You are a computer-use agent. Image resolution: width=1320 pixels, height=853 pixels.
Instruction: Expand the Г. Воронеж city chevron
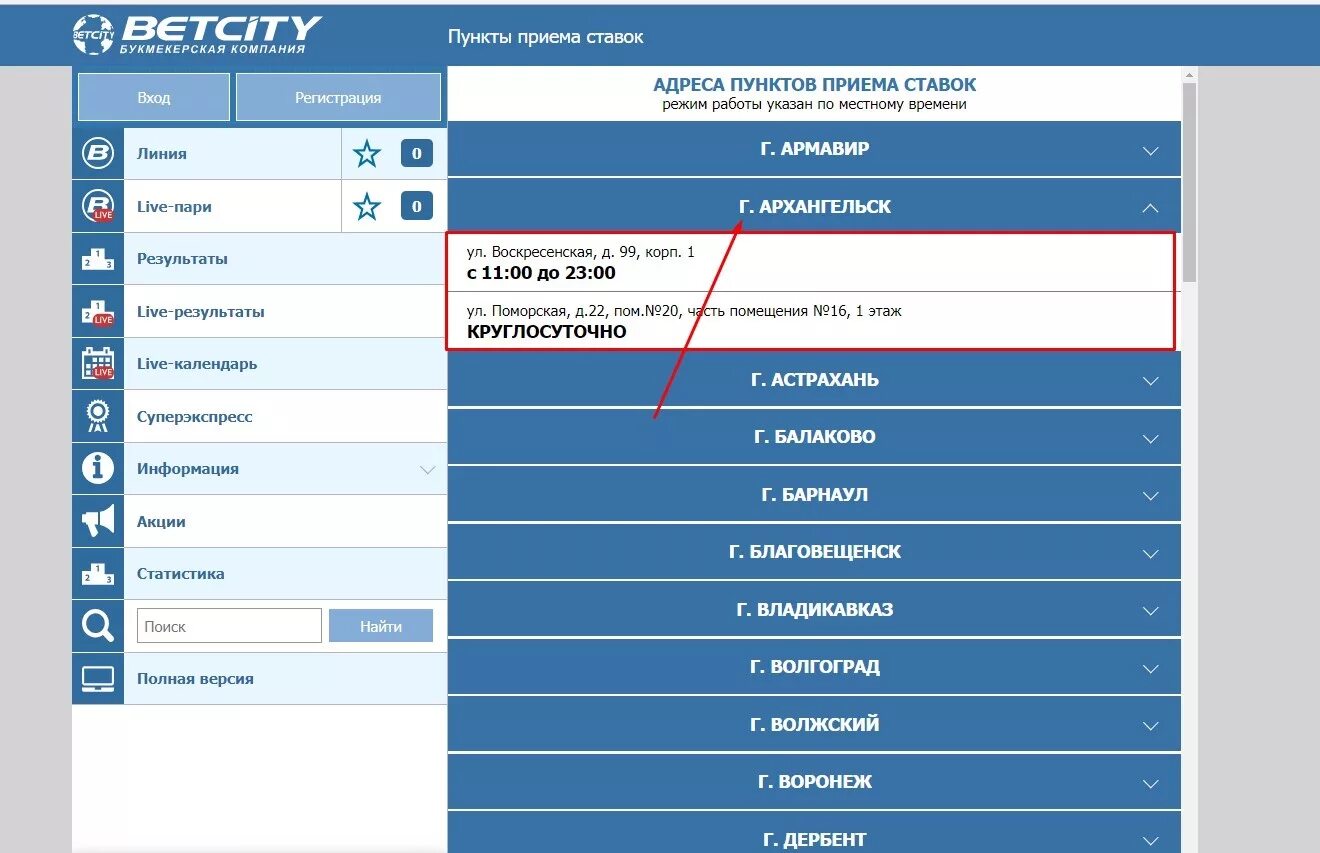1150,784
